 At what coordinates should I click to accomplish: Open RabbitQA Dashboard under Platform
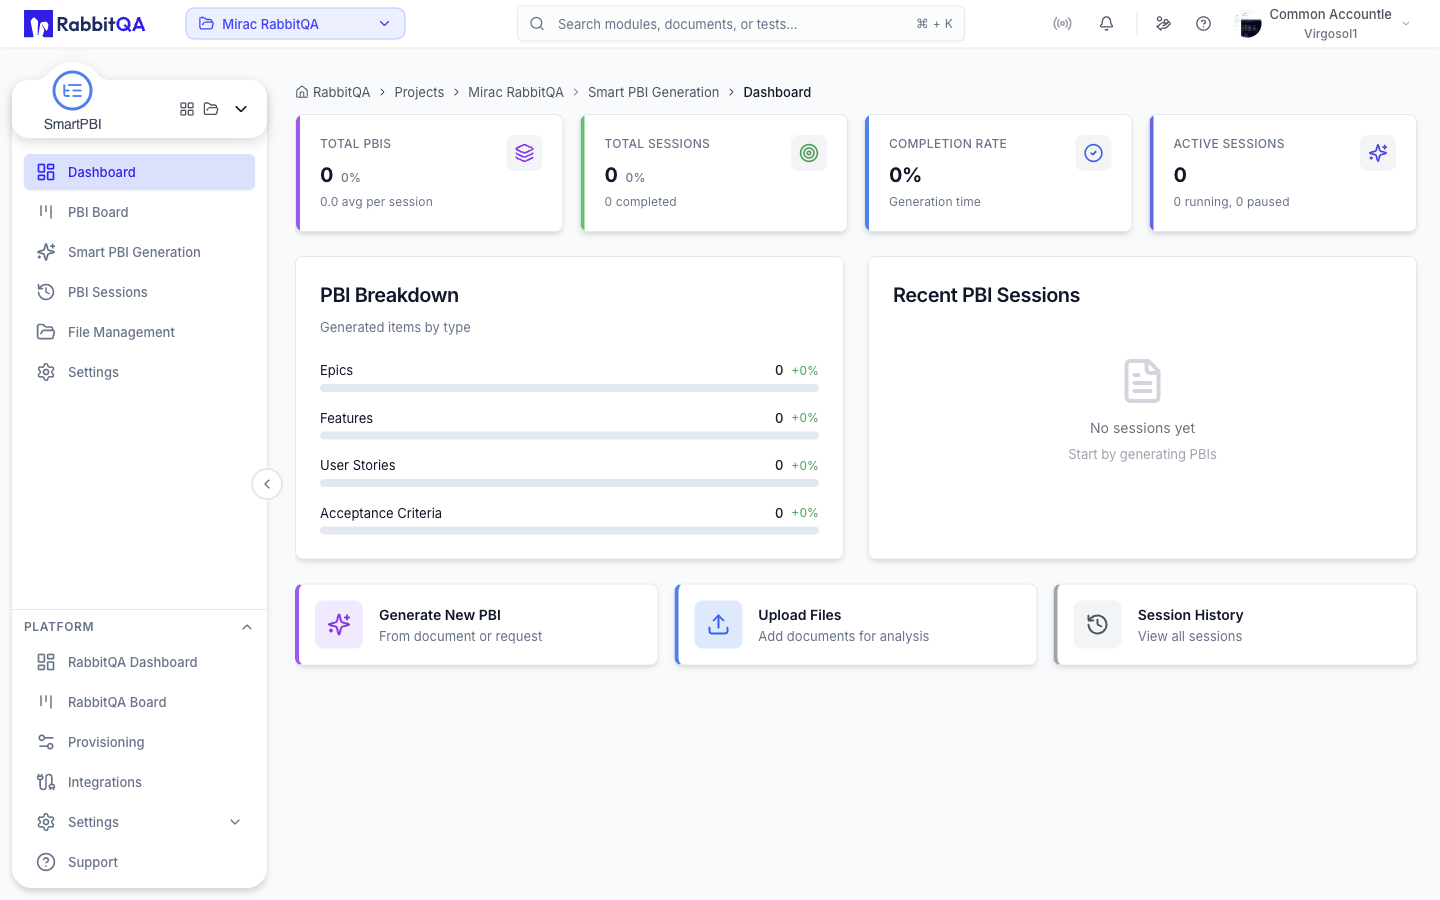click(x=139, y=662)
